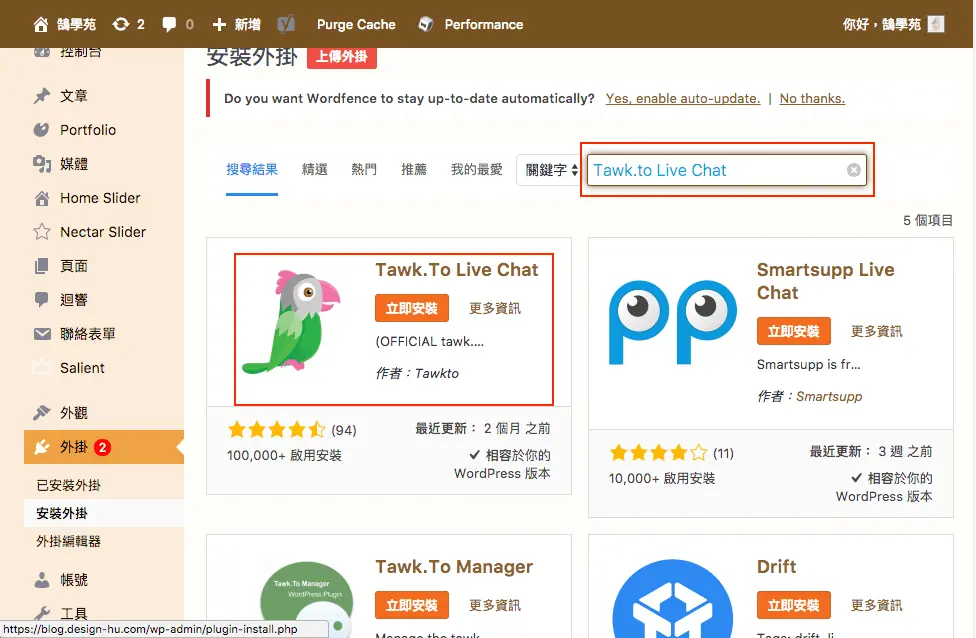The width and height of the screenshot is (976, 638).
Task: Click the No thanks link
Action: (x=812, y=98)
